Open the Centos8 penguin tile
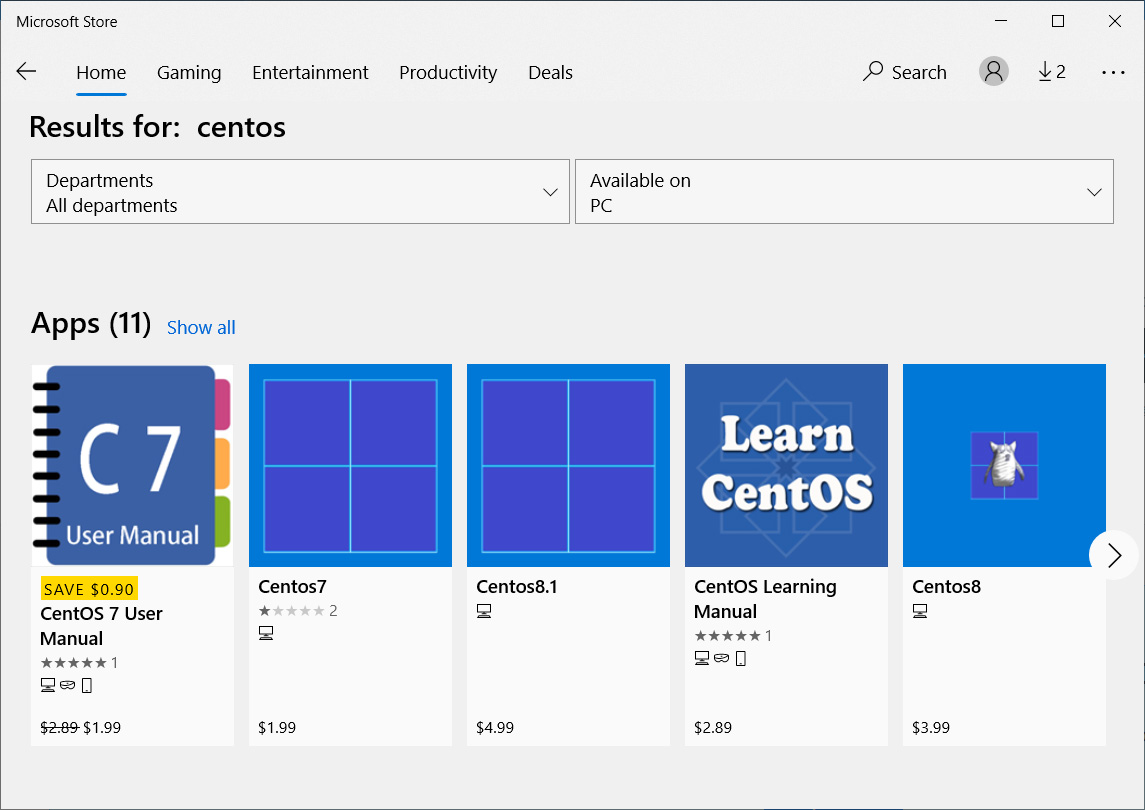The height and width of the screenshot is (810, 1145). tap(1004, 465)
